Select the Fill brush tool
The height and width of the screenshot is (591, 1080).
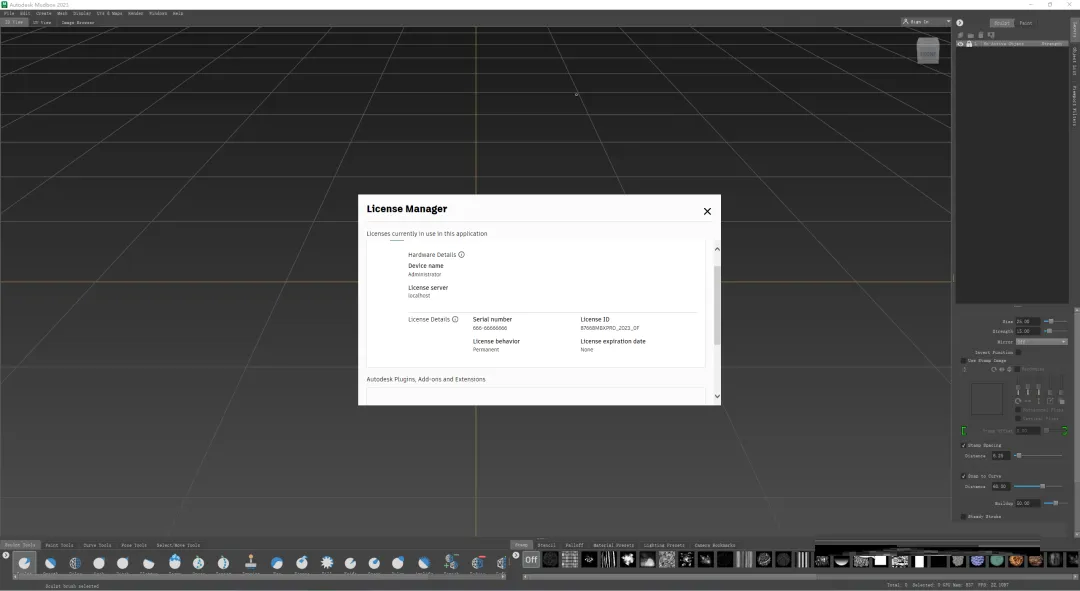[326, 563]
